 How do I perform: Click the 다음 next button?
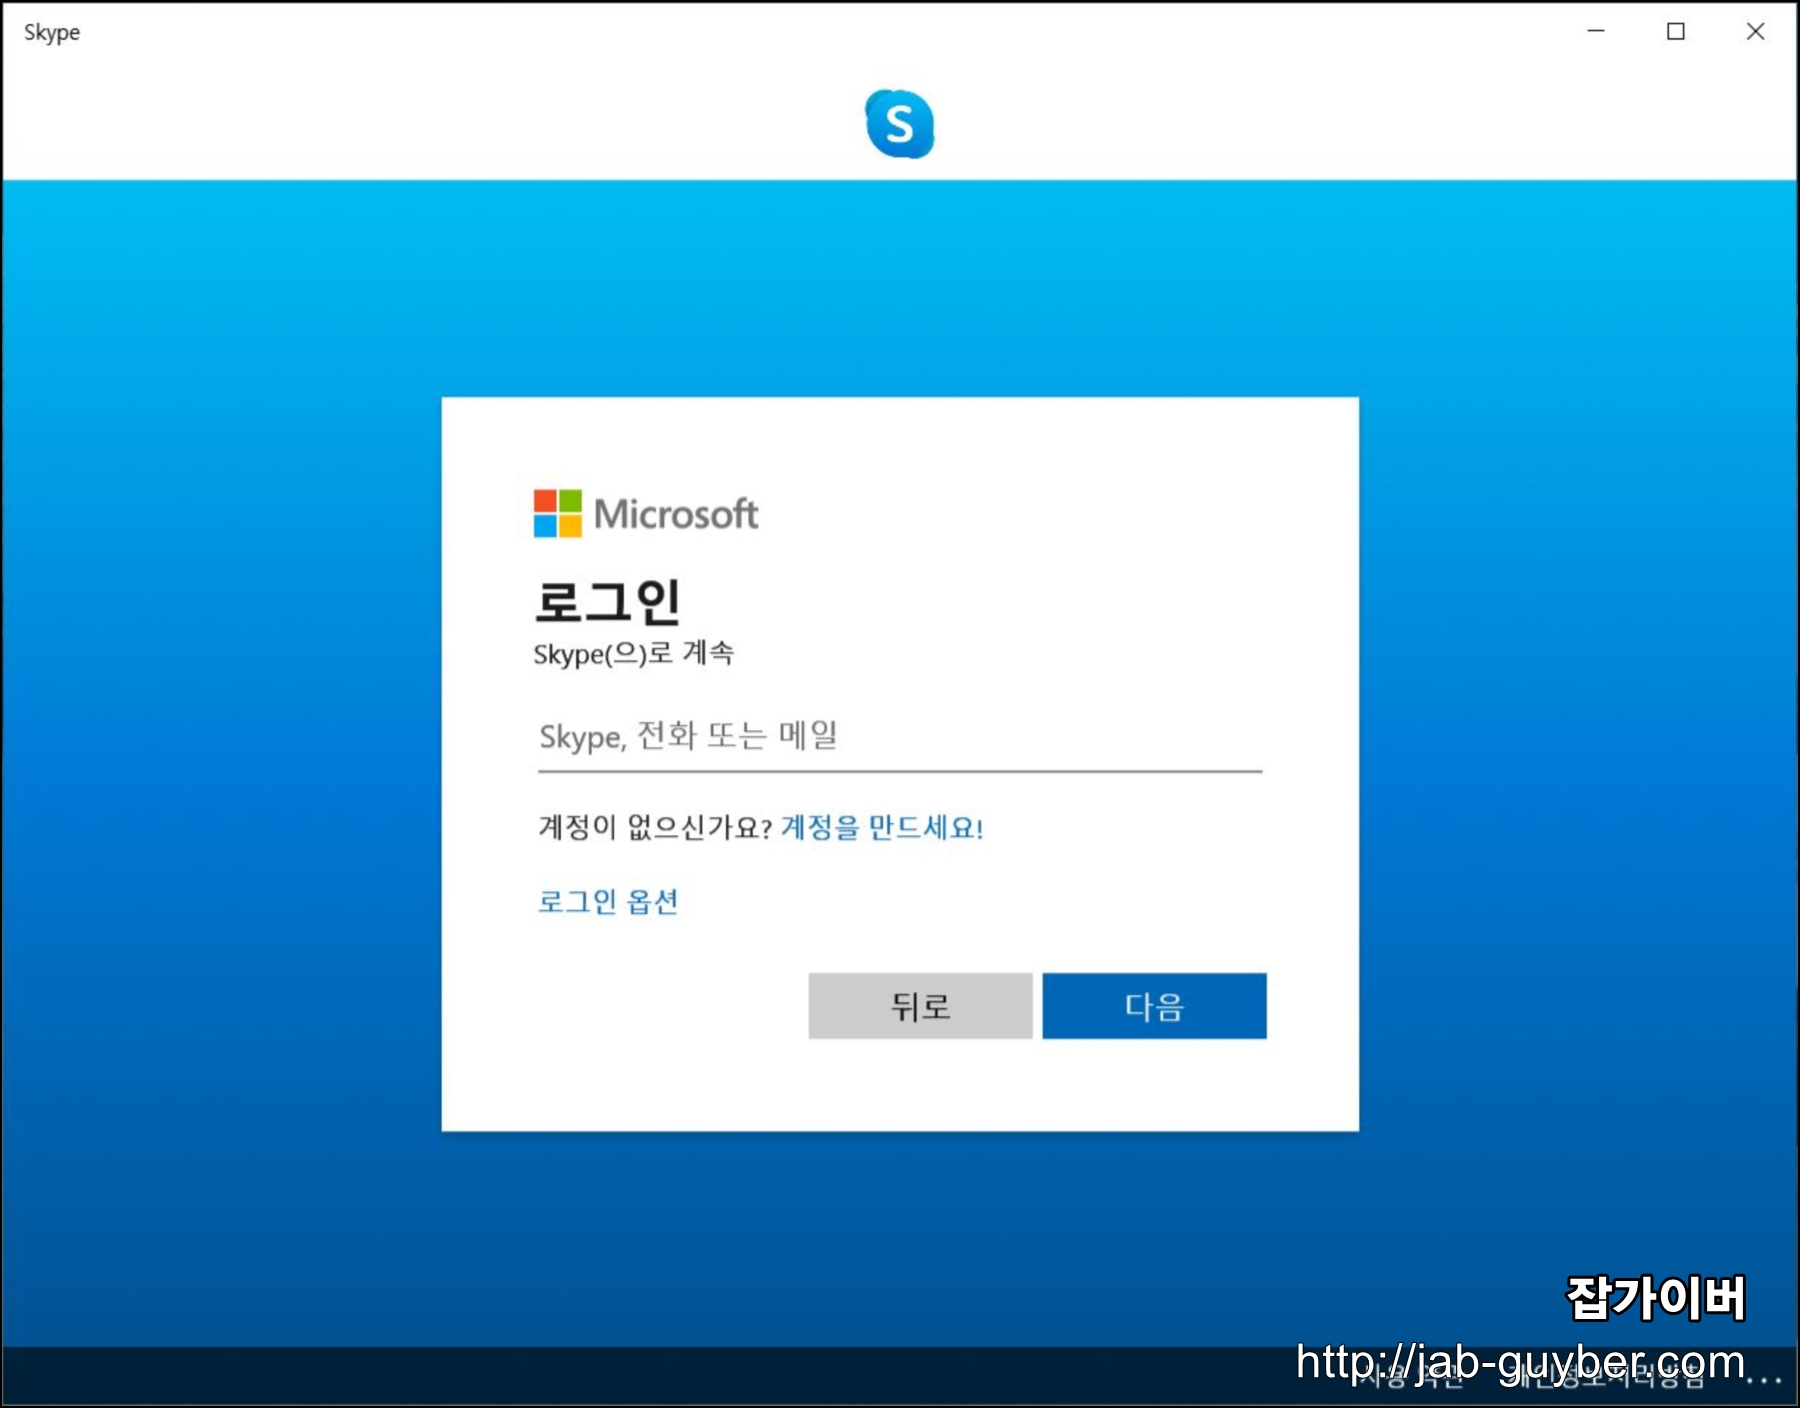pos(1154,1006)
